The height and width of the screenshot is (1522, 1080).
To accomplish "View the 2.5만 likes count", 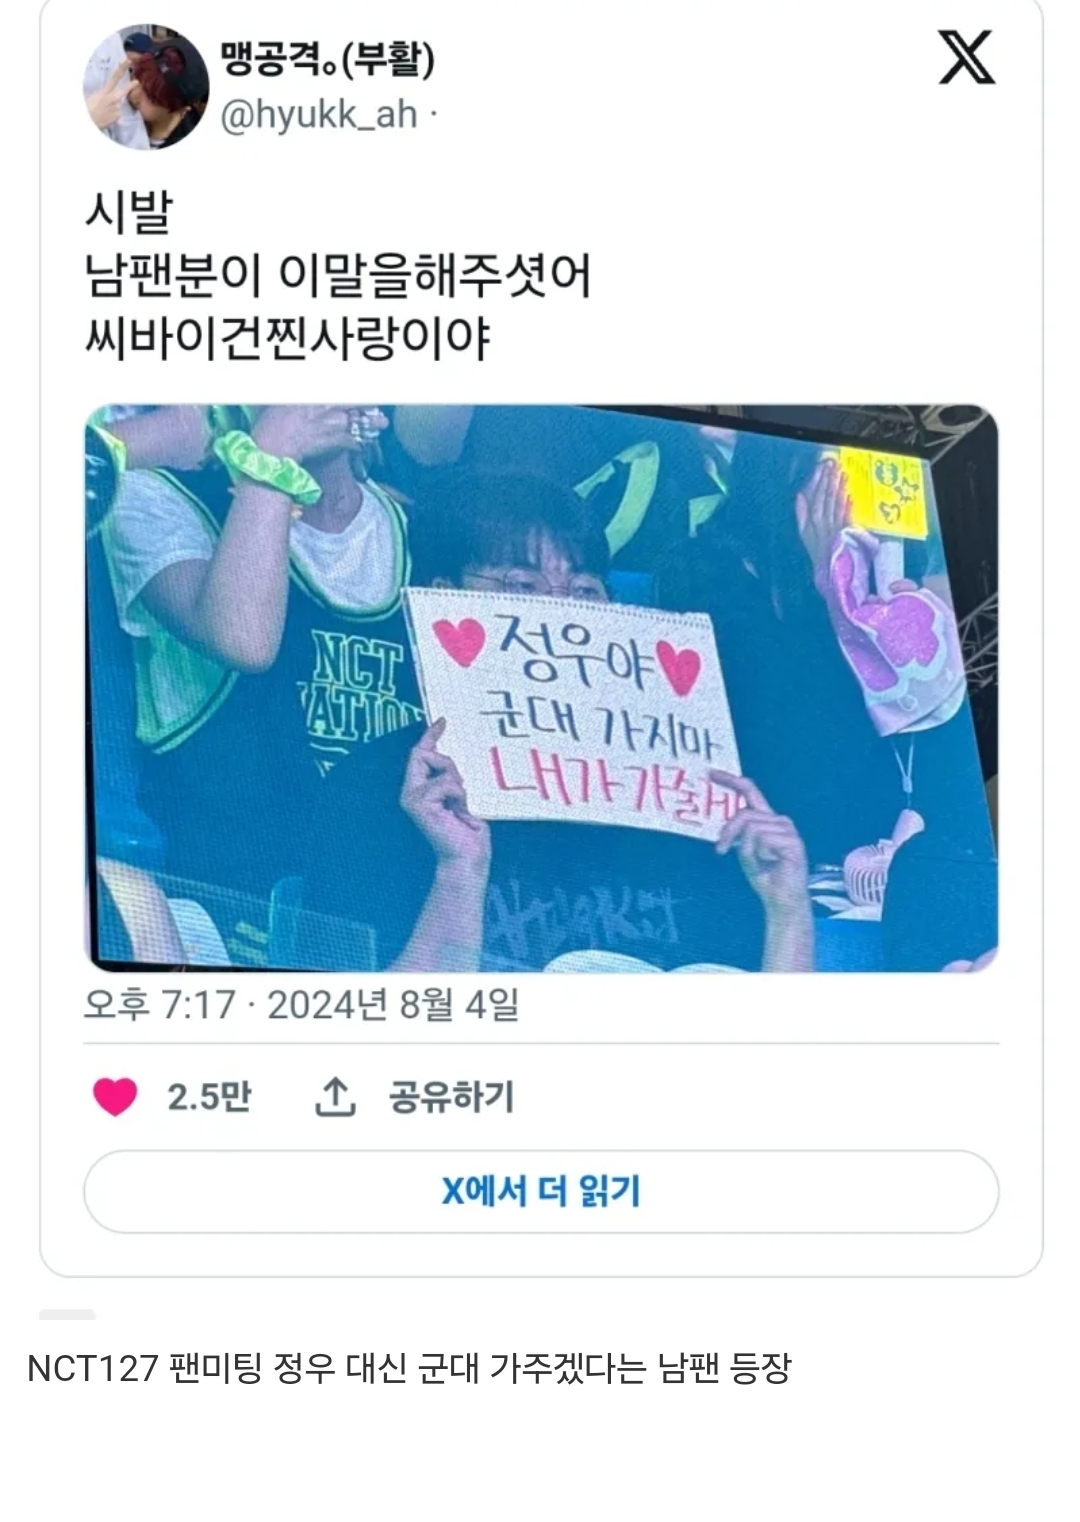I will pos(209,1097).
